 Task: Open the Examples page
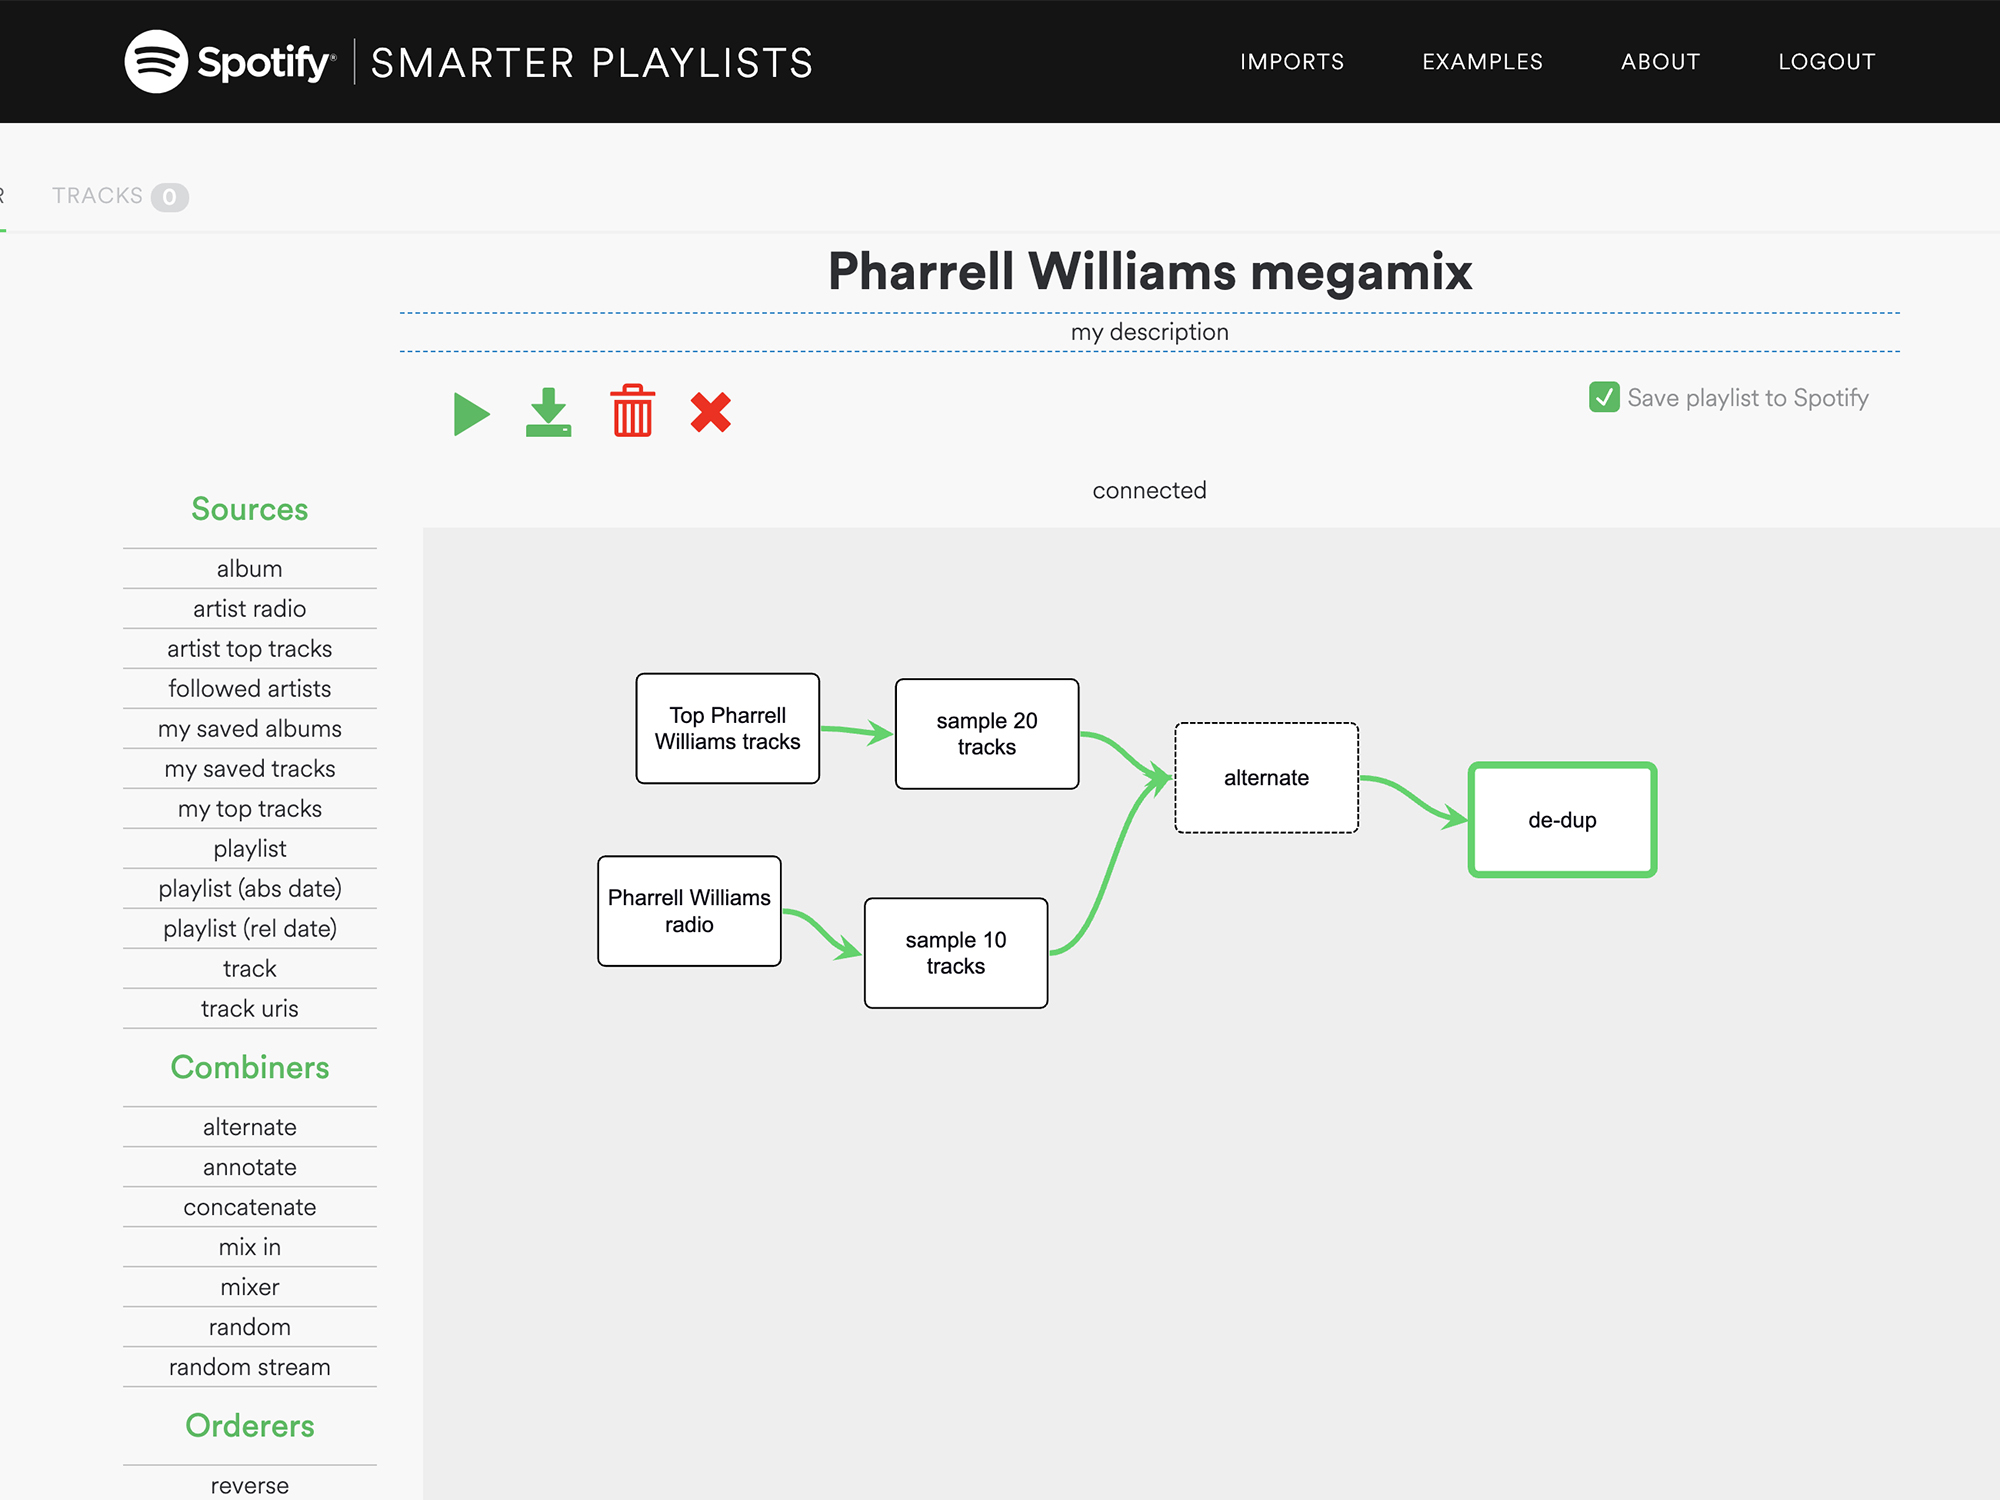[x=1482, y=62]
